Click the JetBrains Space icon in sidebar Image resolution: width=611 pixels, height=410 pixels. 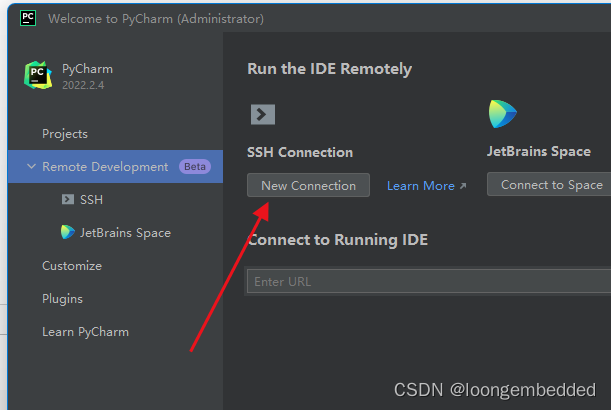(x=67, y=232)
